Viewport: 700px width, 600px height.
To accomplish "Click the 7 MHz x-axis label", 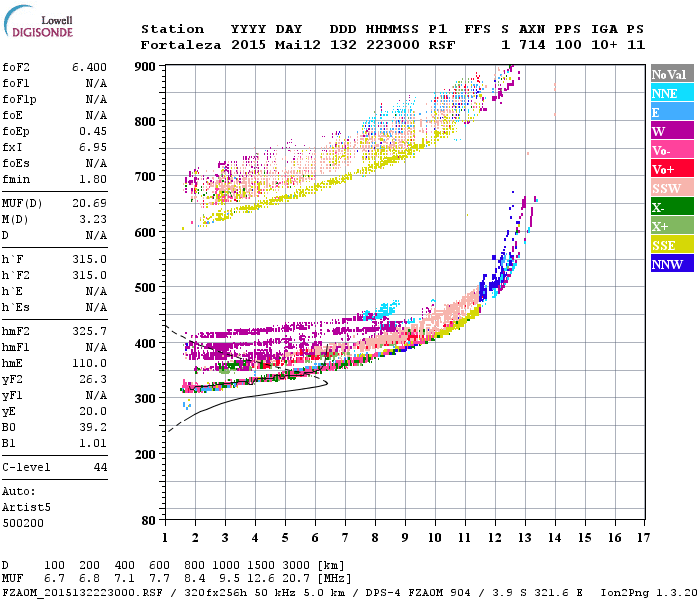I will coord(345,538).
